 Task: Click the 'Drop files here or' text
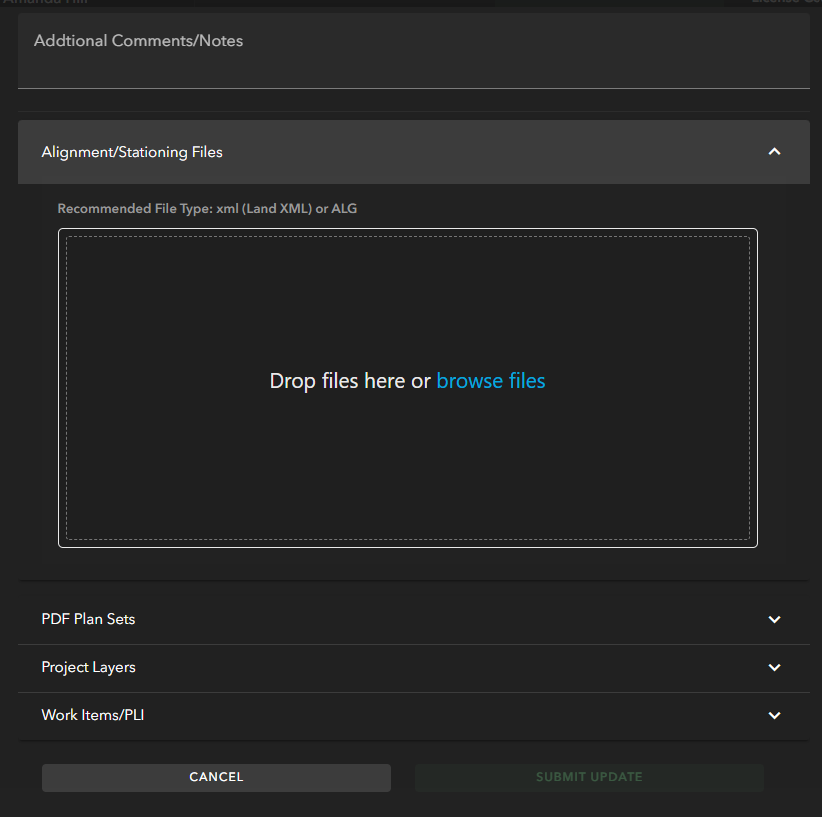coord(350,381)
